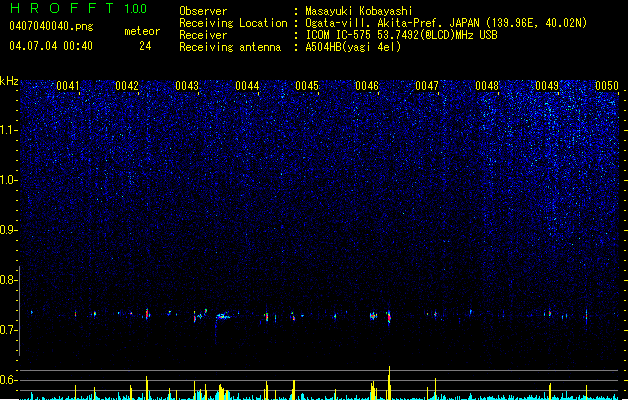Select the file name 0407040040.png

(x=51, y=26)
